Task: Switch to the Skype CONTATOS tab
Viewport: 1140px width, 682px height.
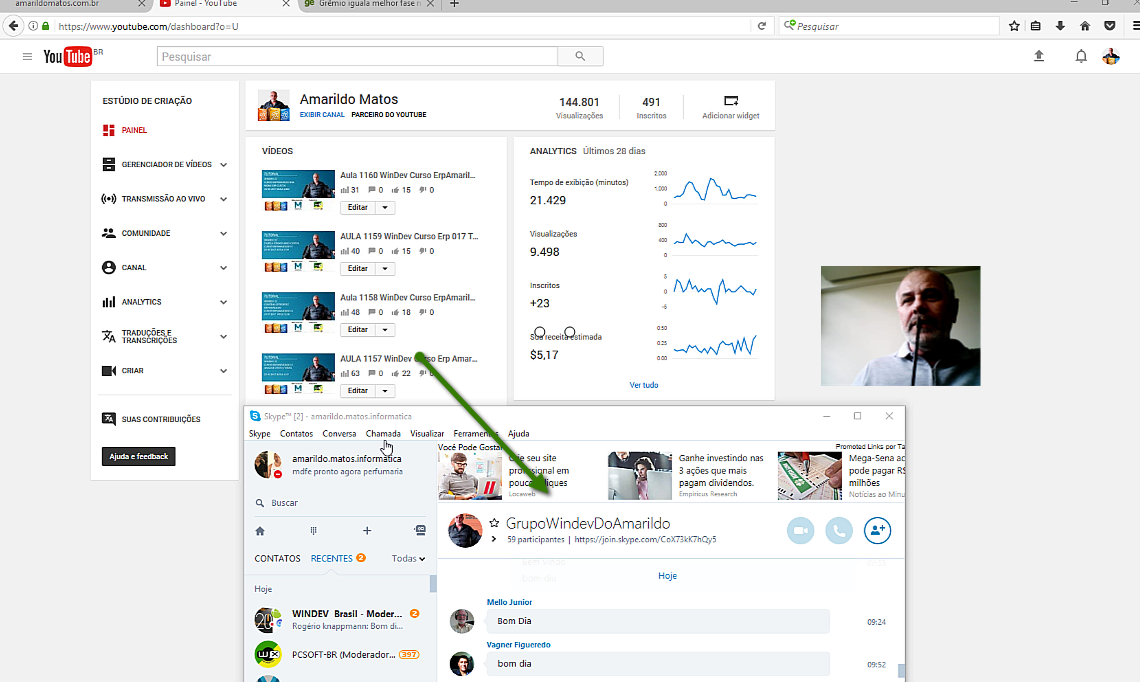Action: click(277, 558)
